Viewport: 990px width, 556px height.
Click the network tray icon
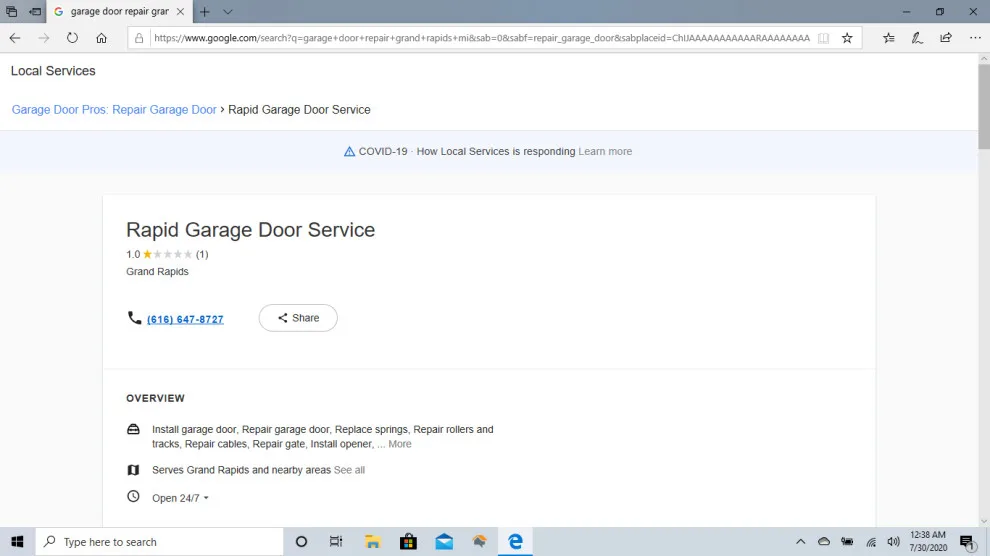(x=871, y=541)
